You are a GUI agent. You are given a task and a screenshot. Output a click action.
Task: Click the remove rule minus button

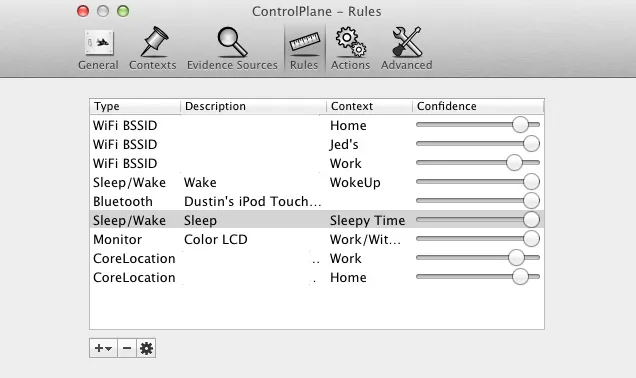pyautogui.click(x=127, y=348)
